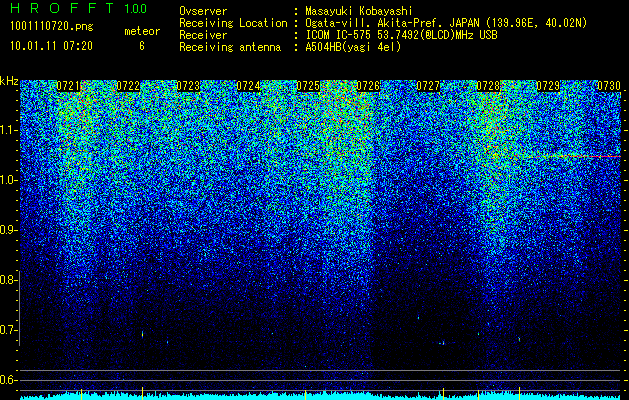Click the 0.8 kHz axis label
The width and height of the screenshot is (629, 400).
click(8, 280)
